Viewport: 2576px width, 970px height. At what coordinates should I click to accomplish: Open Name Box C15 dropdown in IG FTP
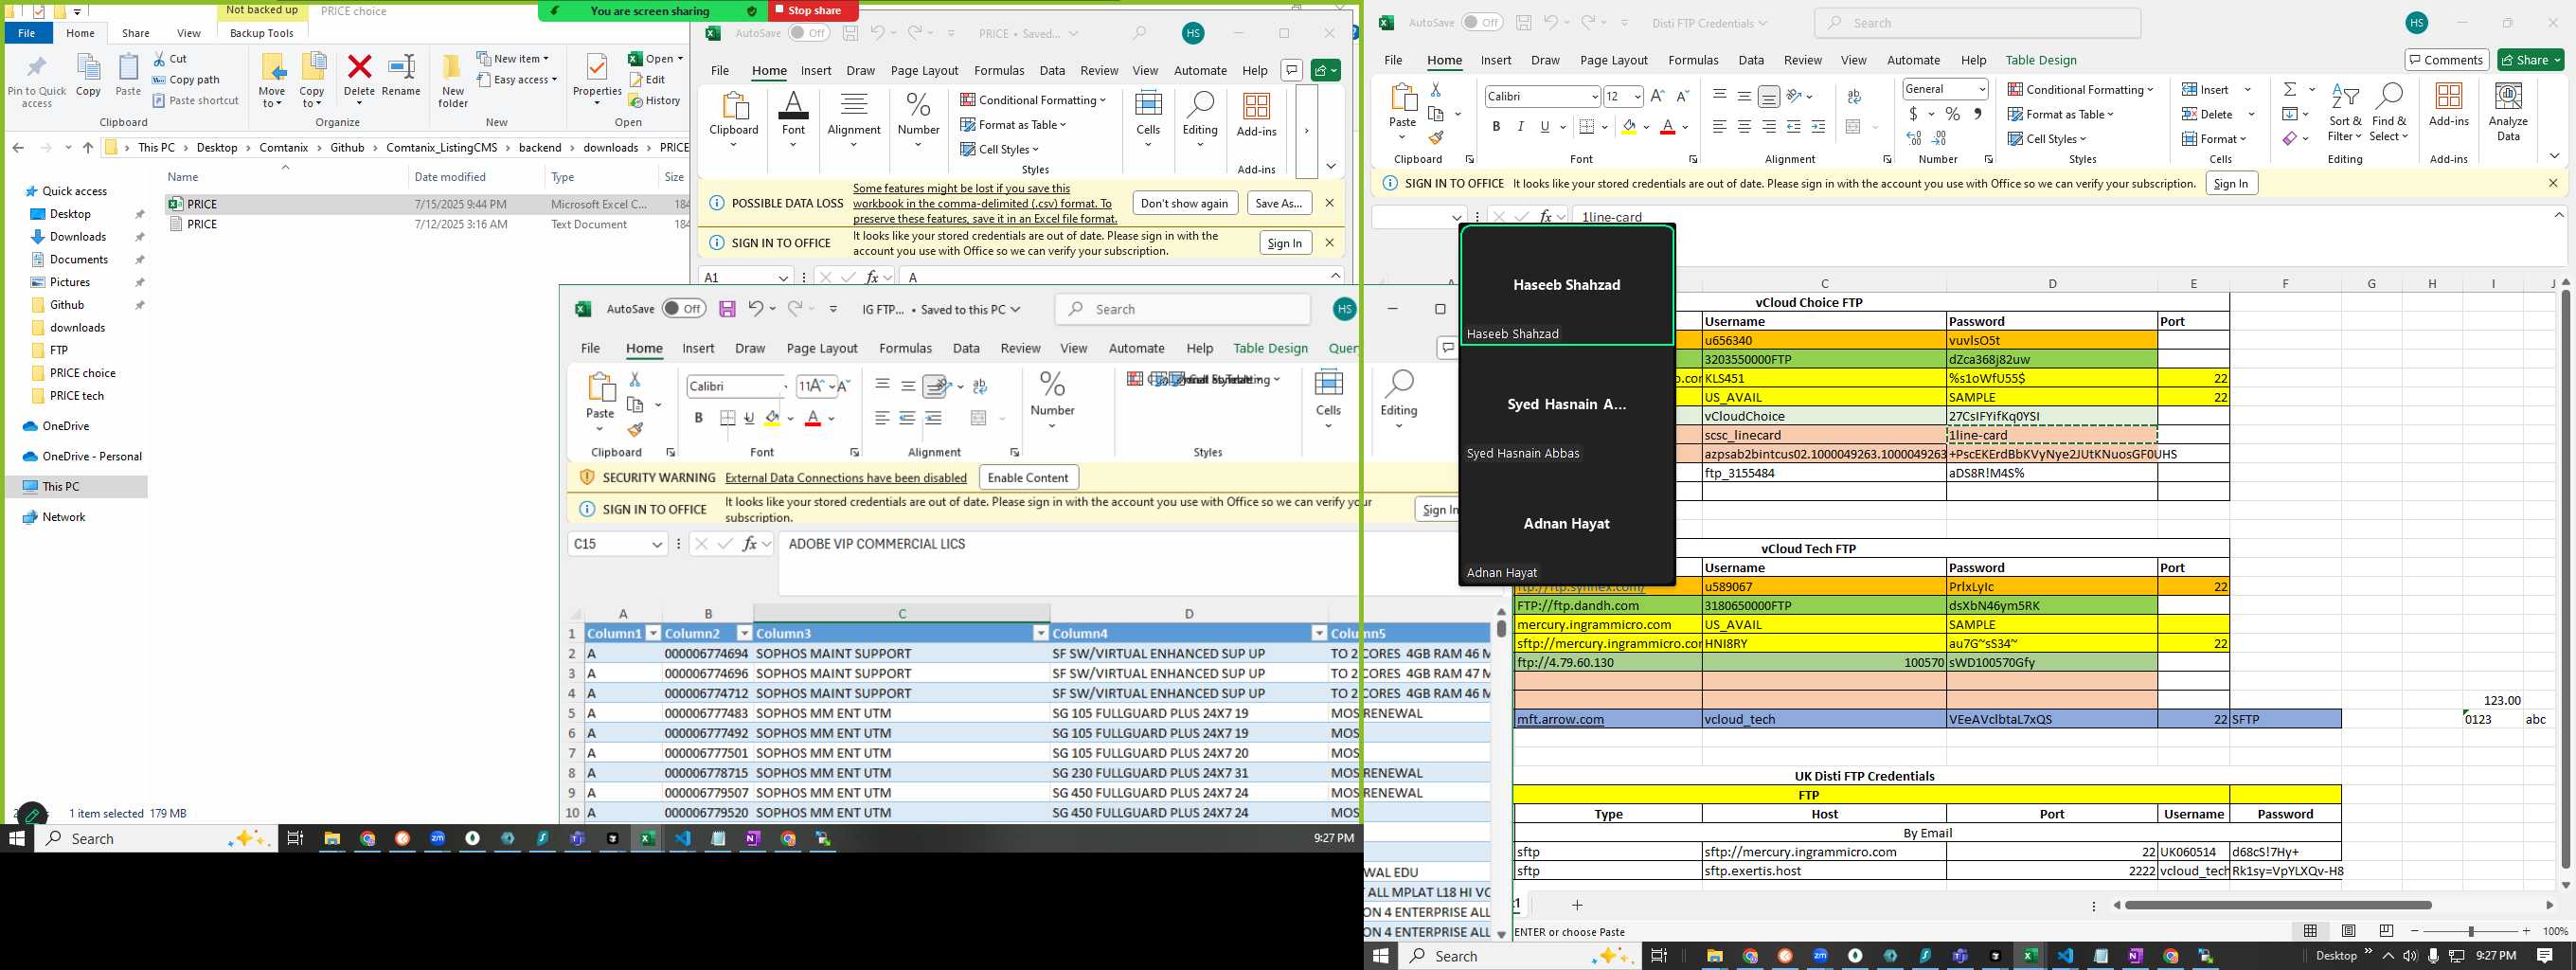(x=657, y=544)
